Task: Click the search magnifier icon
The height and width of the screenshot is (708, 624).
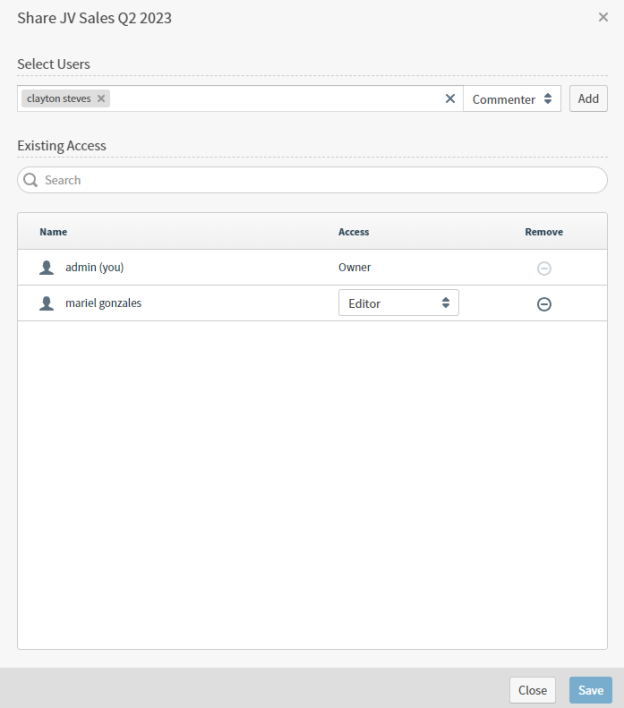Action: (x=30, y=180)
